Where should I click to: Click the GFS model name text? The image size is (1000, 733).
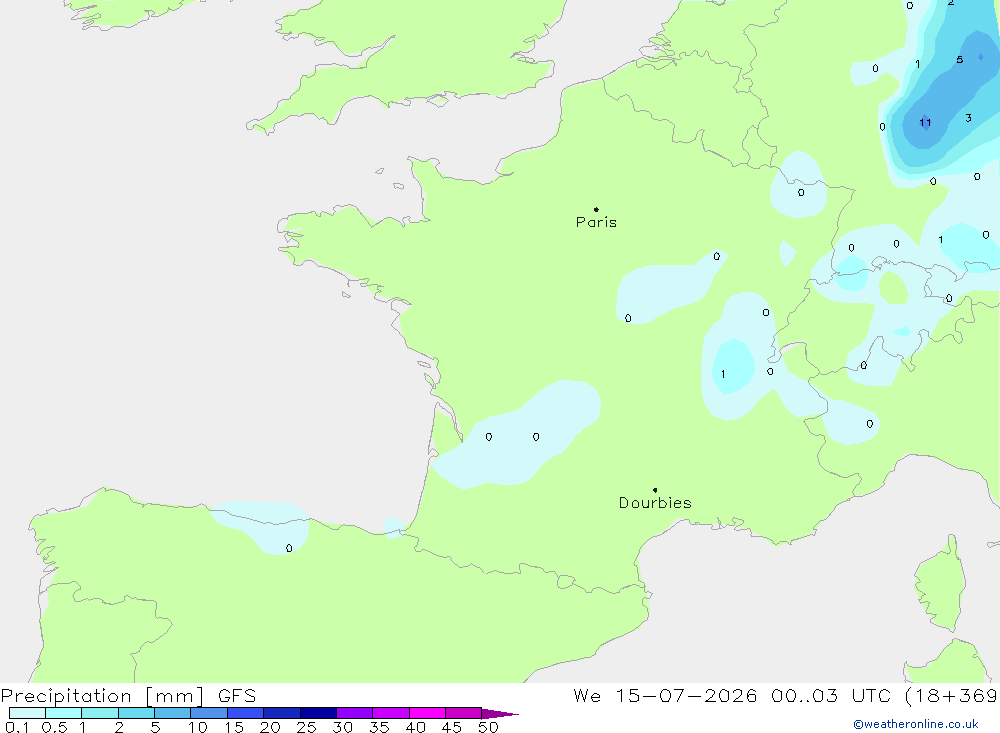[x=237, y=696]
